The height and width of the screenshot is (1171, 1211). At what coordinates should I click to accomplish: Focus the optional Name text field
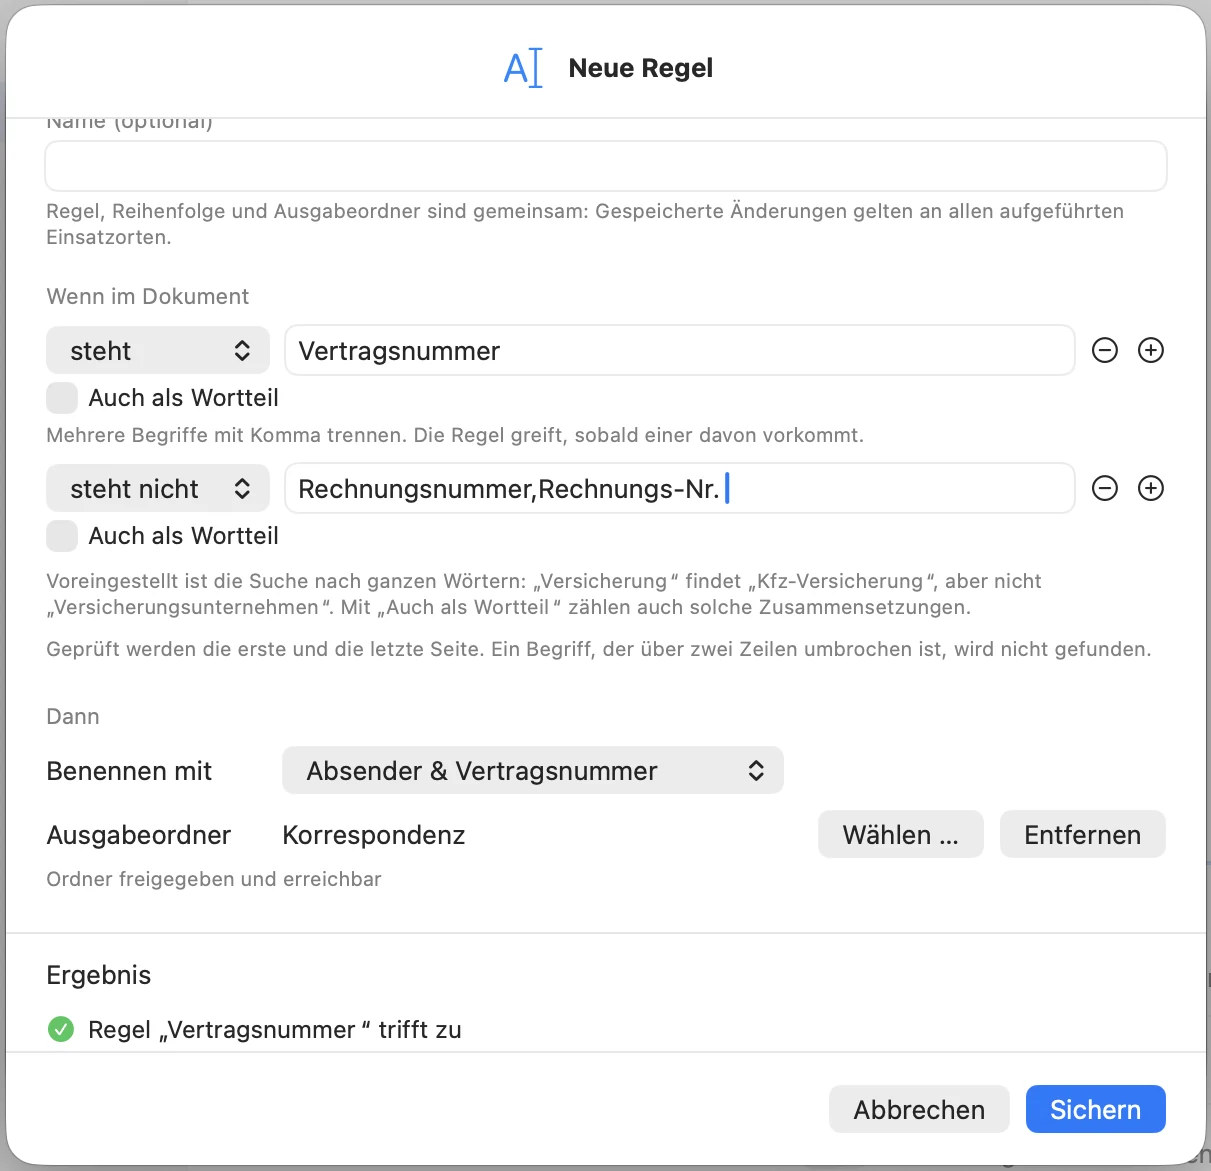click(606, 166)
